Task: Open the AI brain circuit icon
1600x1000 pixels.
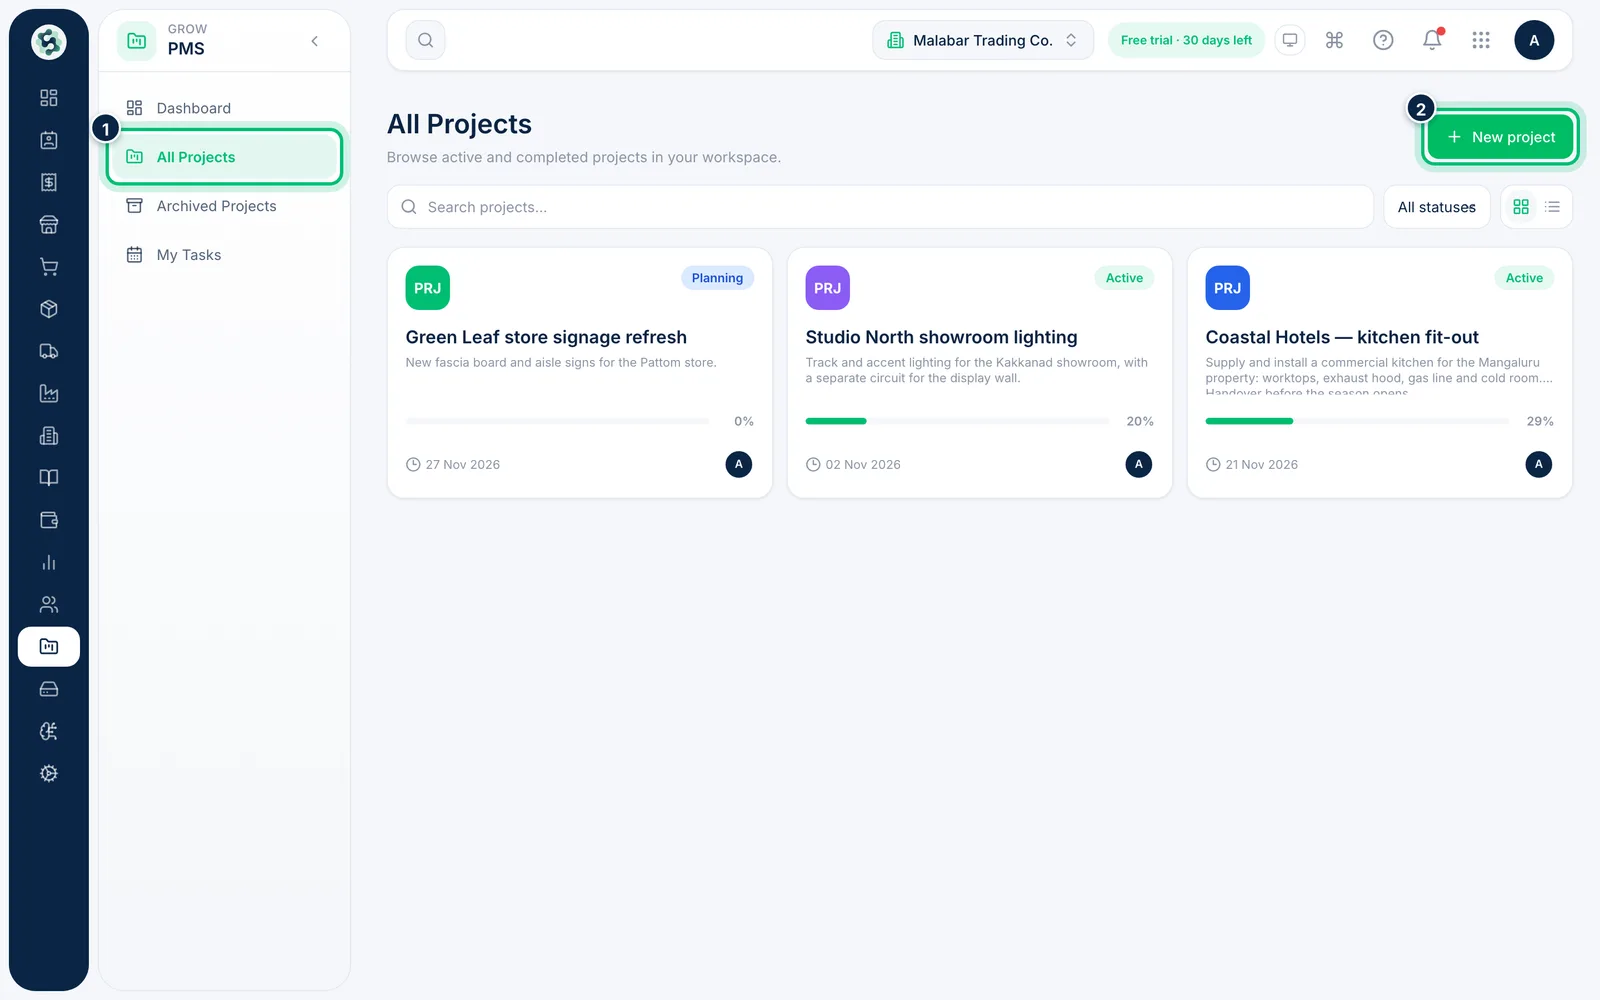Action: click(48, 731)
